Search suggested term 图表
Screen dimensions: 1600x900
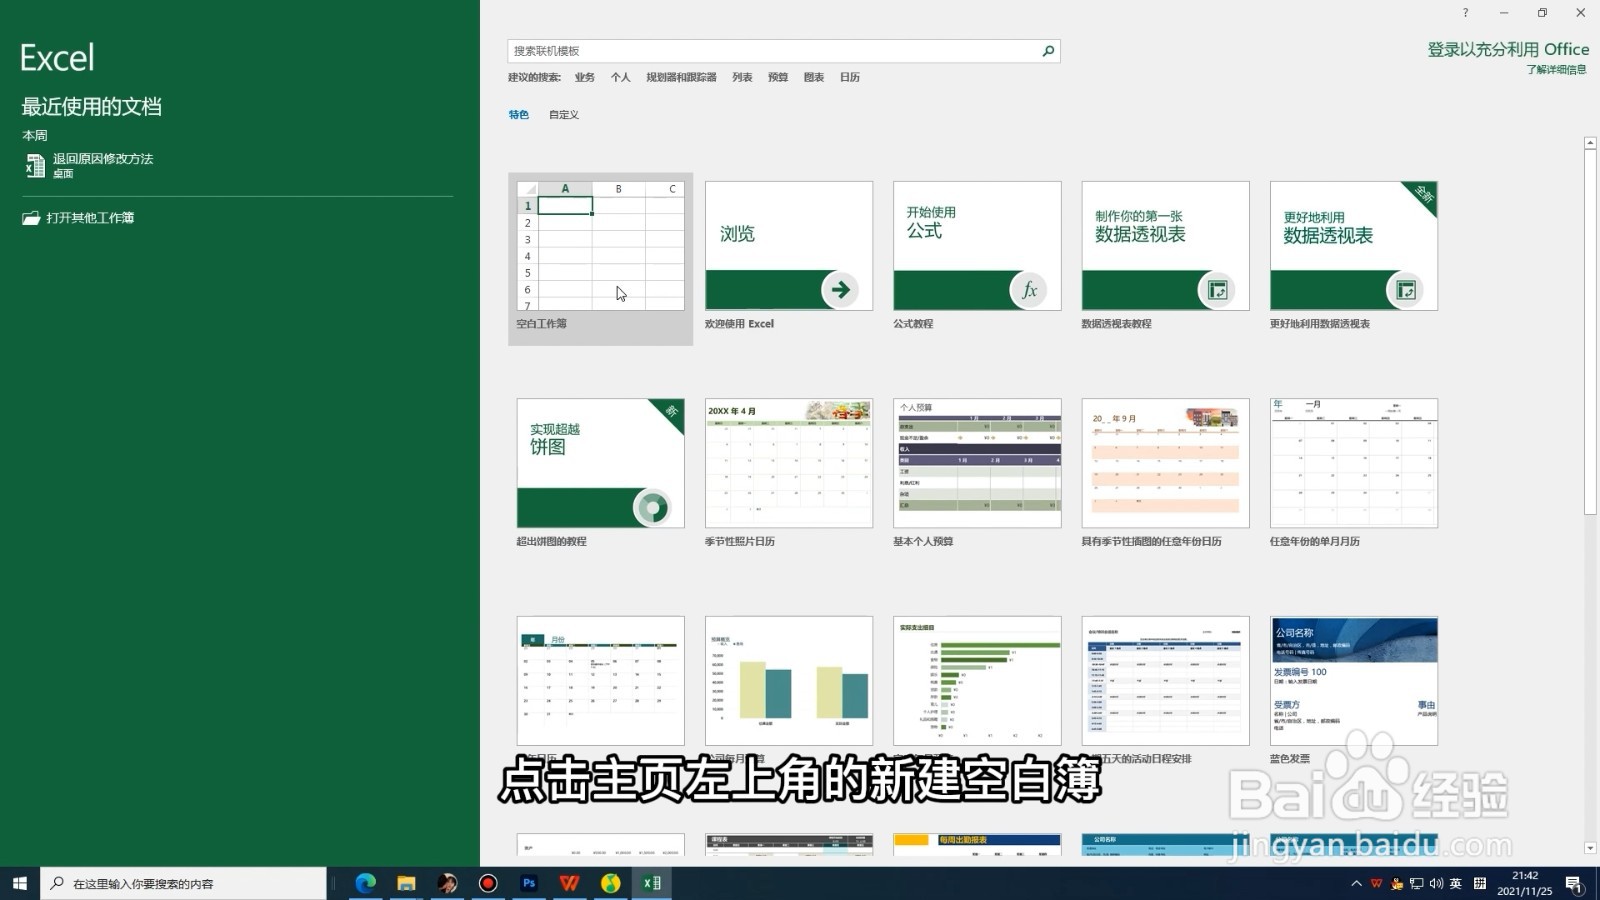814,77
